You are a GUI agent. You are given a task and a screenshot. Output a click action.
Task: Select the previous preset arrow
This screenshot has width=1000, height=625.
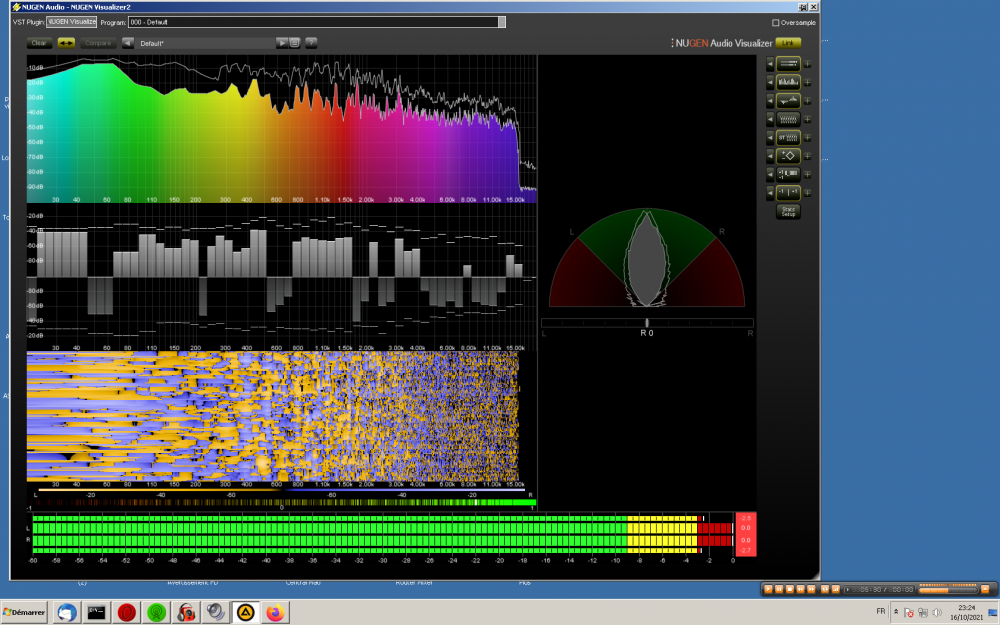coord(128,43)
